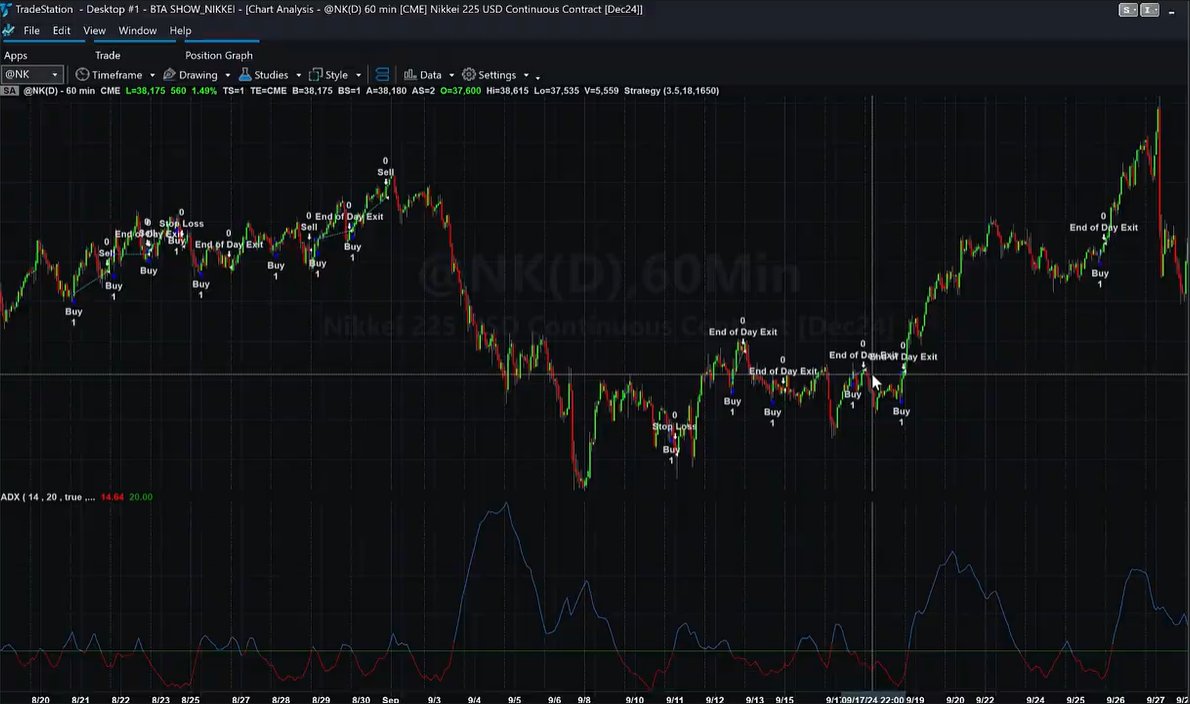Expand the Settings dropdown arrow
Image resolution: width=1190 pixels, height=704 pixels.
point(526,75)
